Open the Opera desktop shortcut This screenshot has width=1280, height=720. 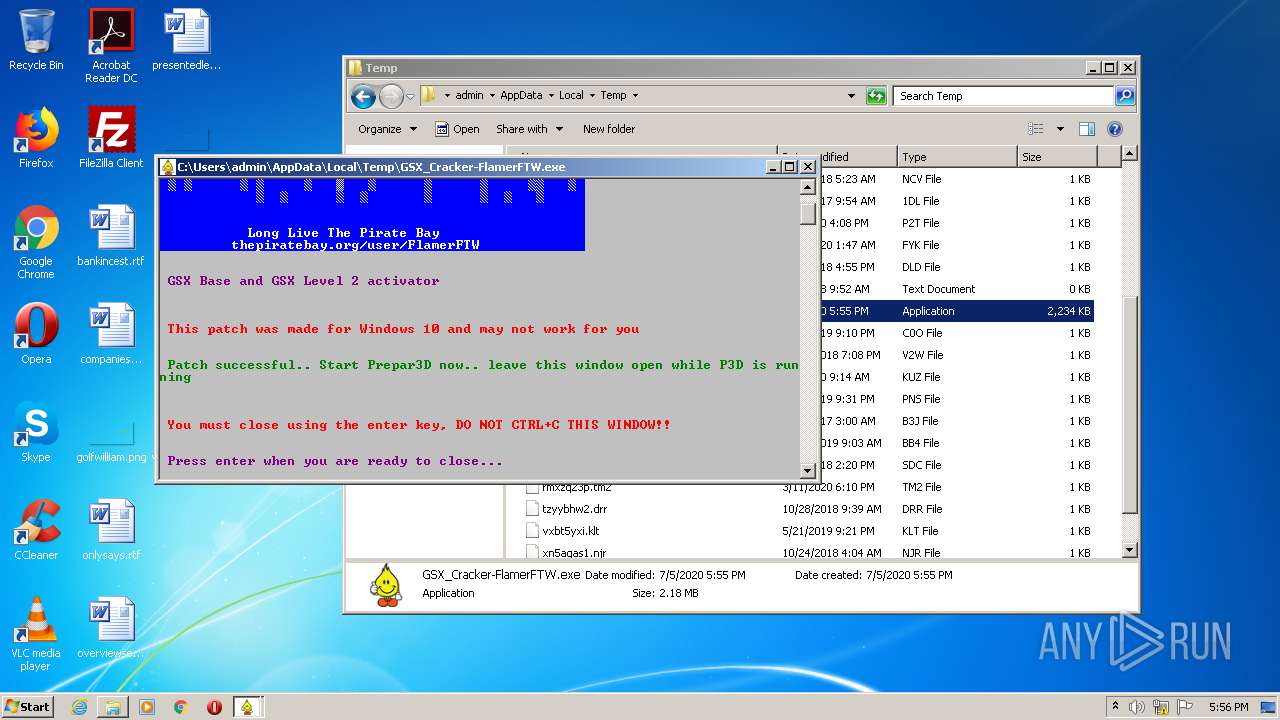point(36,335)
